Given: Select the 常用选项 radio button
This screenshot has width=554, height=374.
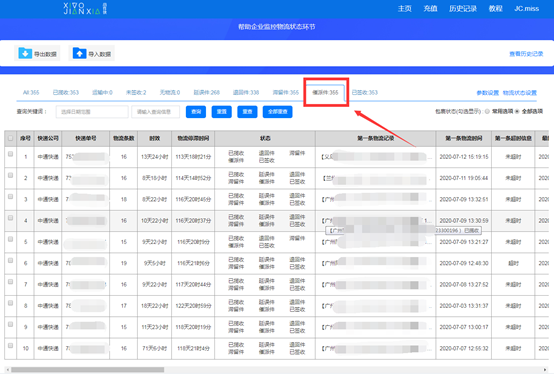Looking at the screenshot, I should pos(487,112).
